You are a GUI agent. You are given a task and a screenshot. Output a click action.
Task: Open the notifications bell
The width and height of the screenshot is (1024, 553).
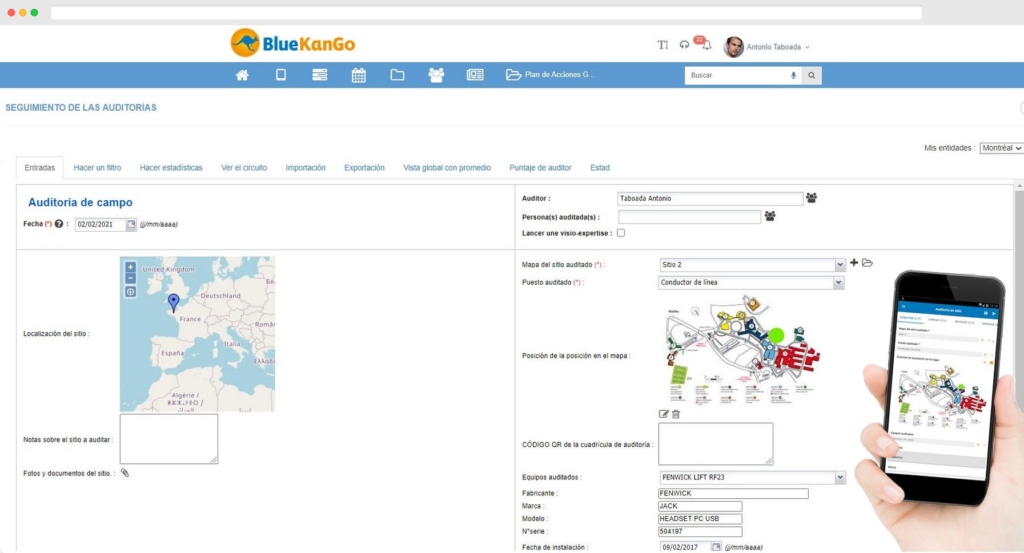[x=707, y=45]
